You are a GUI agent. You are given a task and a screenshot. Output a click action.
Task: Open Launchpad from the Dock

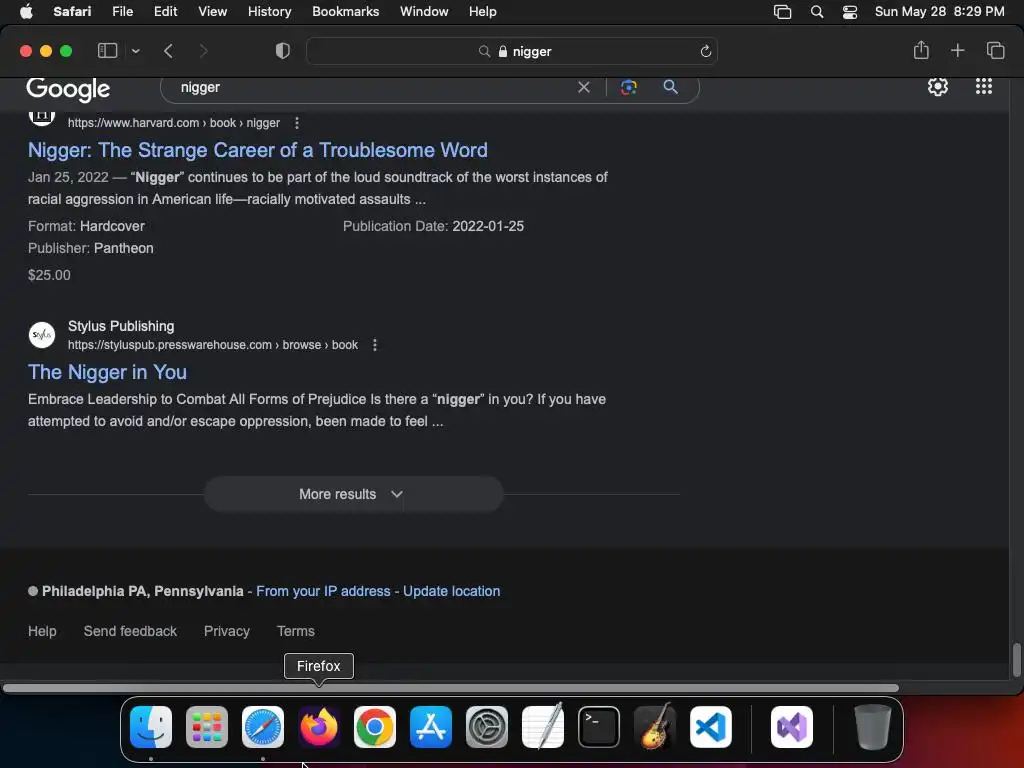point(207,727)
